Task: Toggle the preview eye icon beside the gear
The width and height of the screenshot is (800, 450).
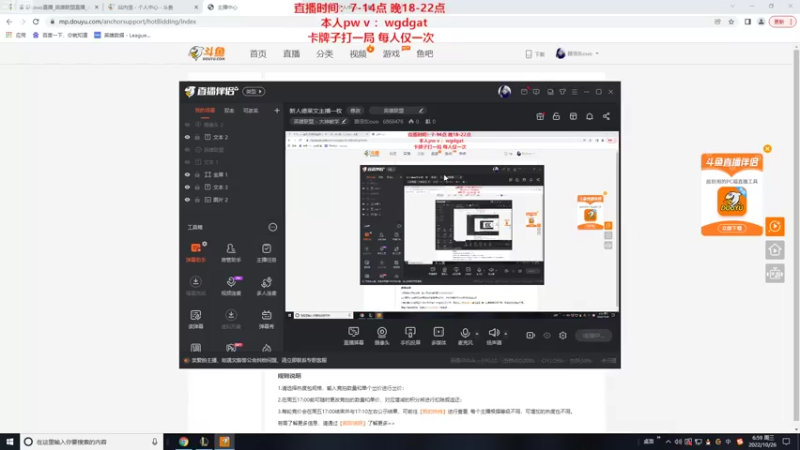Action: (547, 335)
